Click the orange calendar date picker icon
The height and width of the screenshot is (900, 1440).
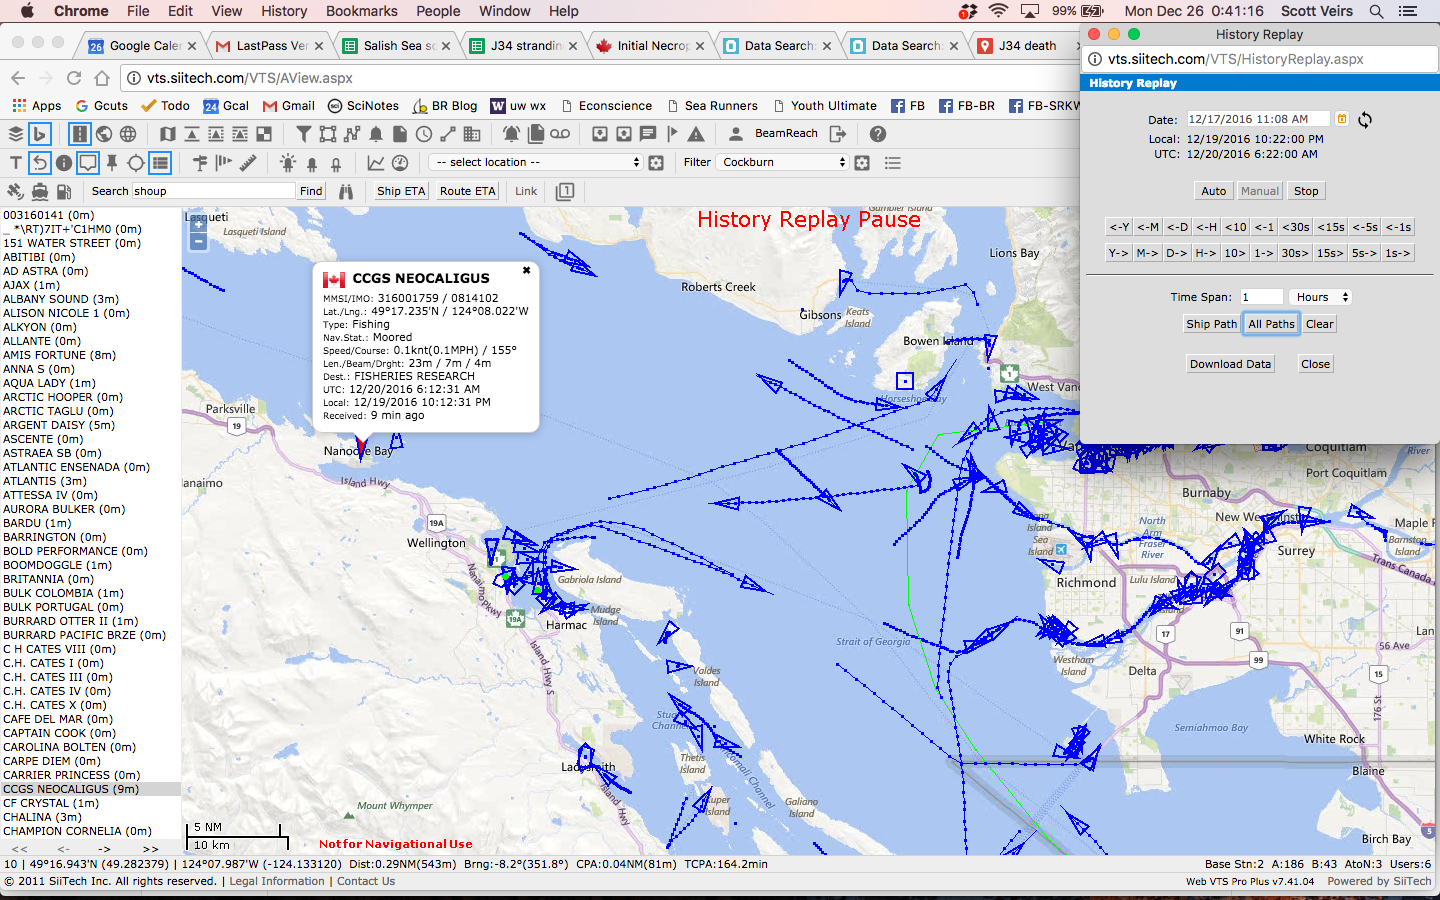[x=1342, y=119]
